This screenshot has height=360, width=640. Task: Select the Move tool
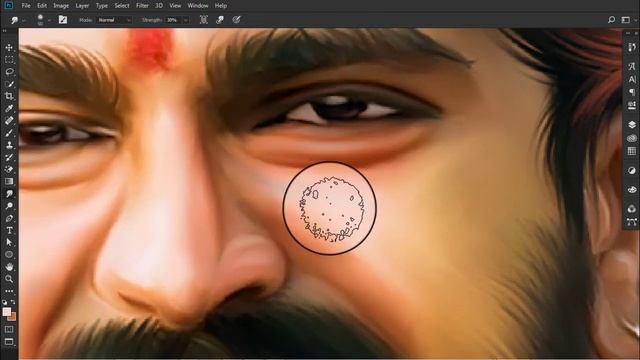pyautogui.click(x=9, y=48)
